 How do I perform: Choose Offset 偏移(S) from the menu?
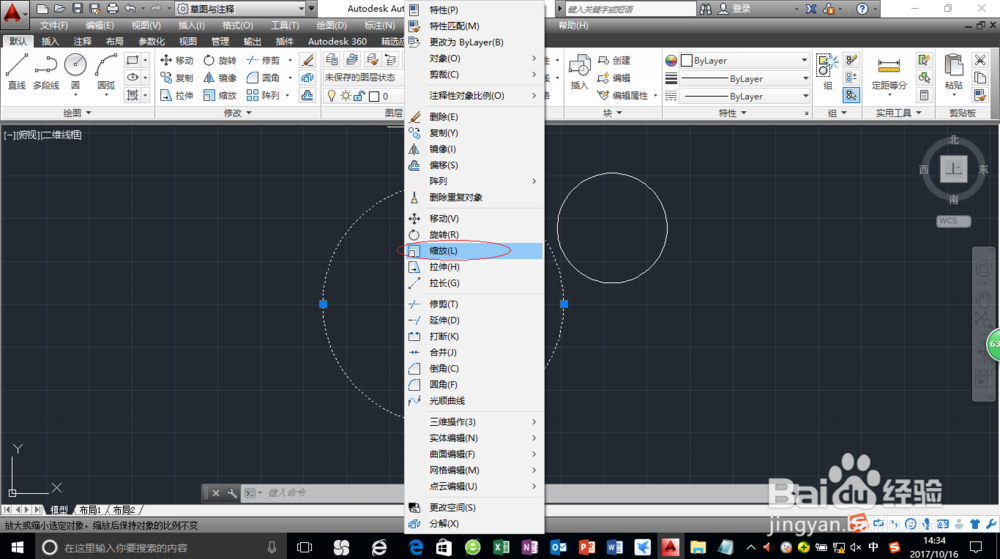click(474, 165)
